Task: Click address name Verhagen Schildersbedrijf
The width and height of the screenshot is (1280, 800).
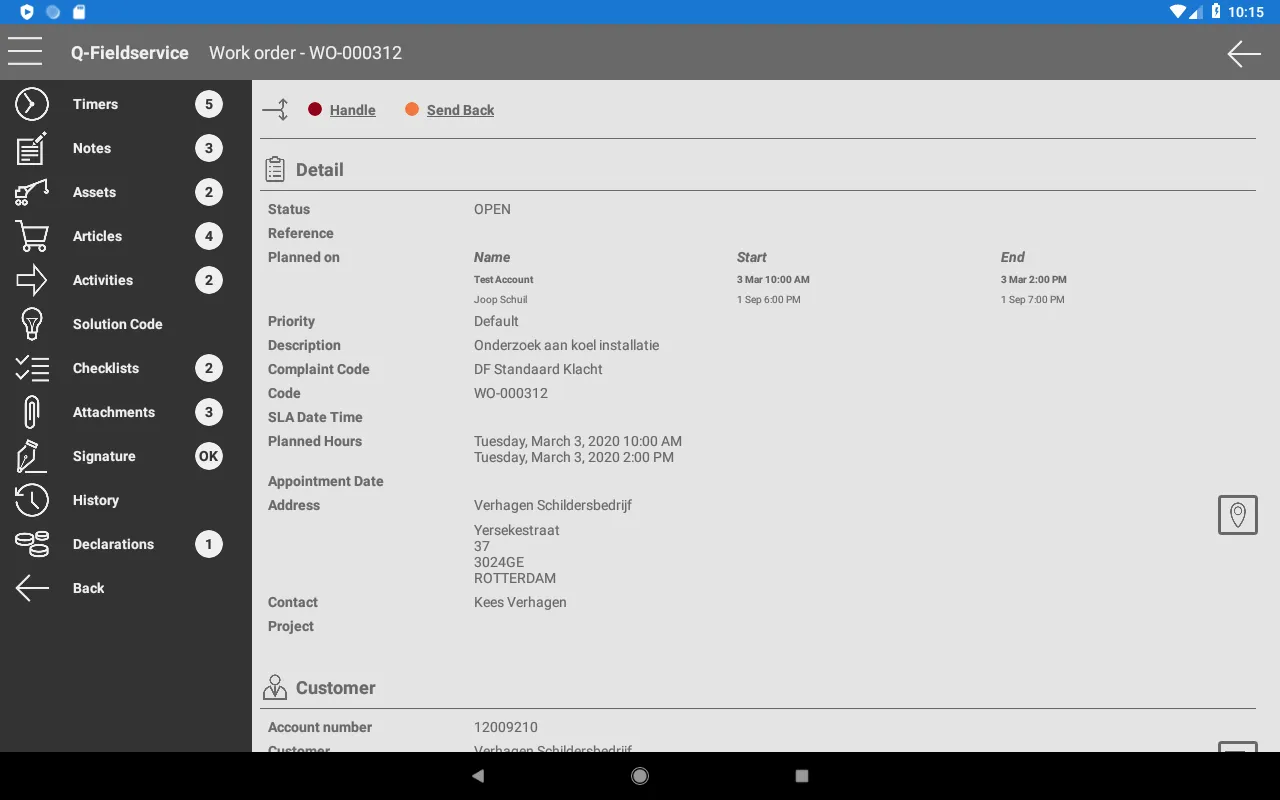Action: [x=553, y=505]
